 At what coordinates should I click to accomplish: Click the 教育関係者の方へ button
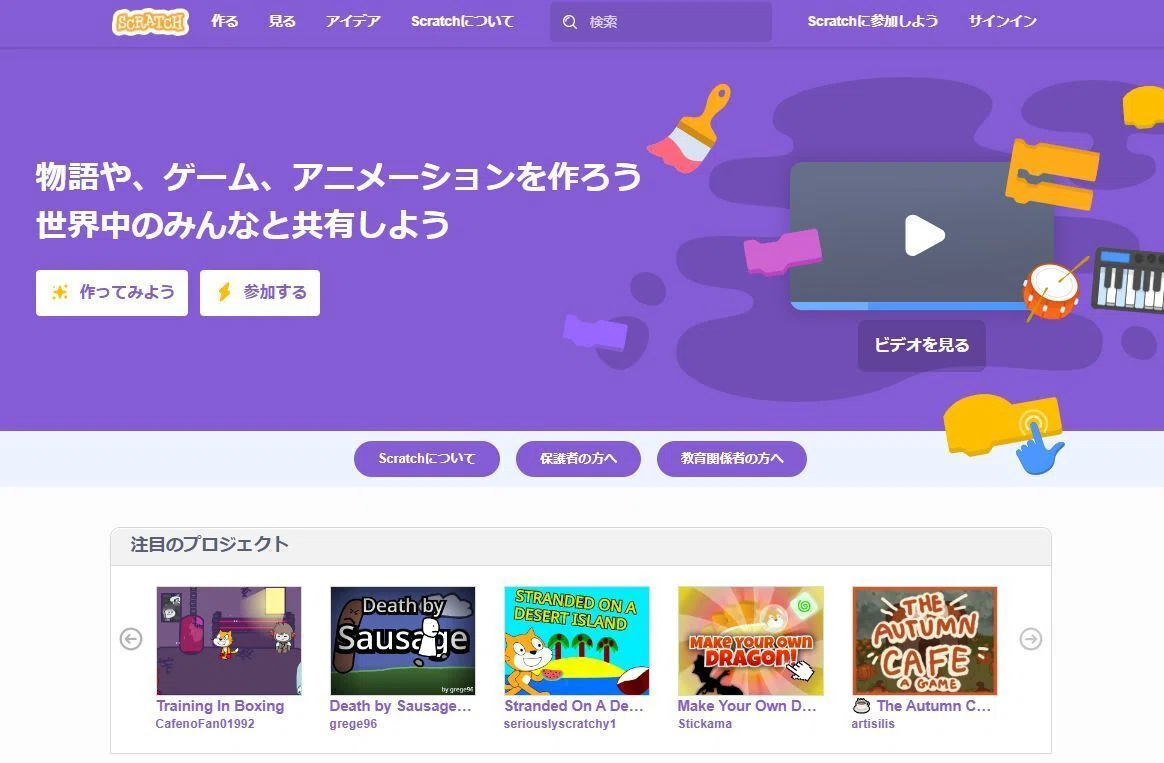point(732,459)
